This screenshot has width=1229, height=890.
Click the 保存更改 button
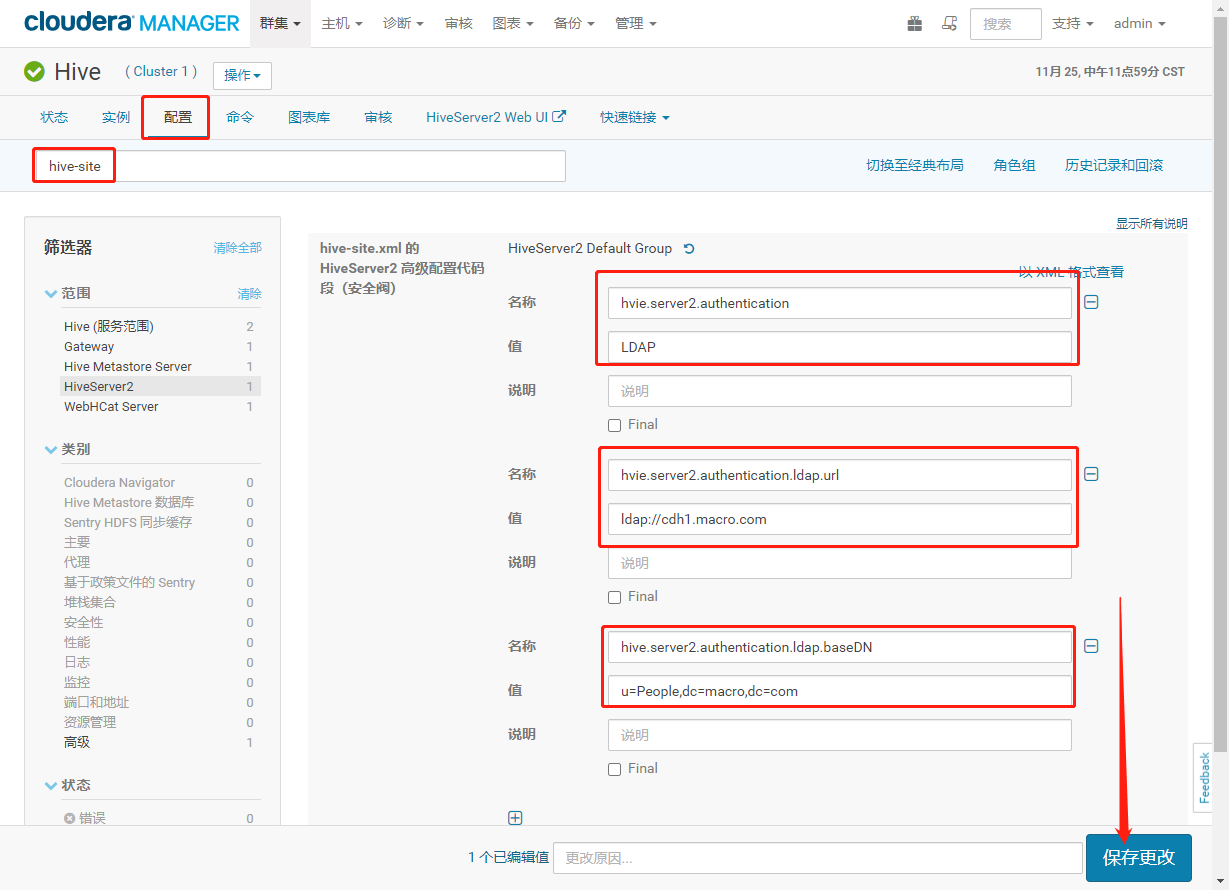pyautogui.click(x=1139, y=857)
